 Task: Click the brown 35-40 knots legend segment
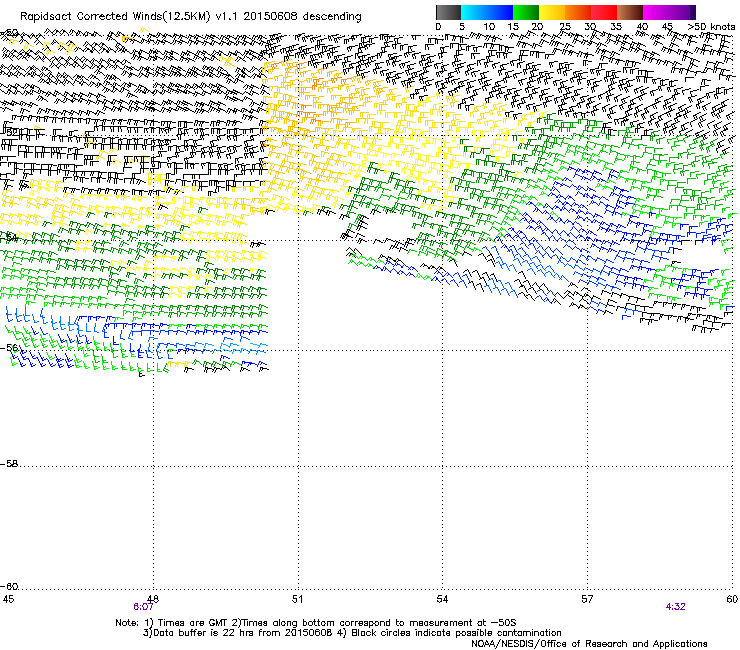(x=630, y=12)
